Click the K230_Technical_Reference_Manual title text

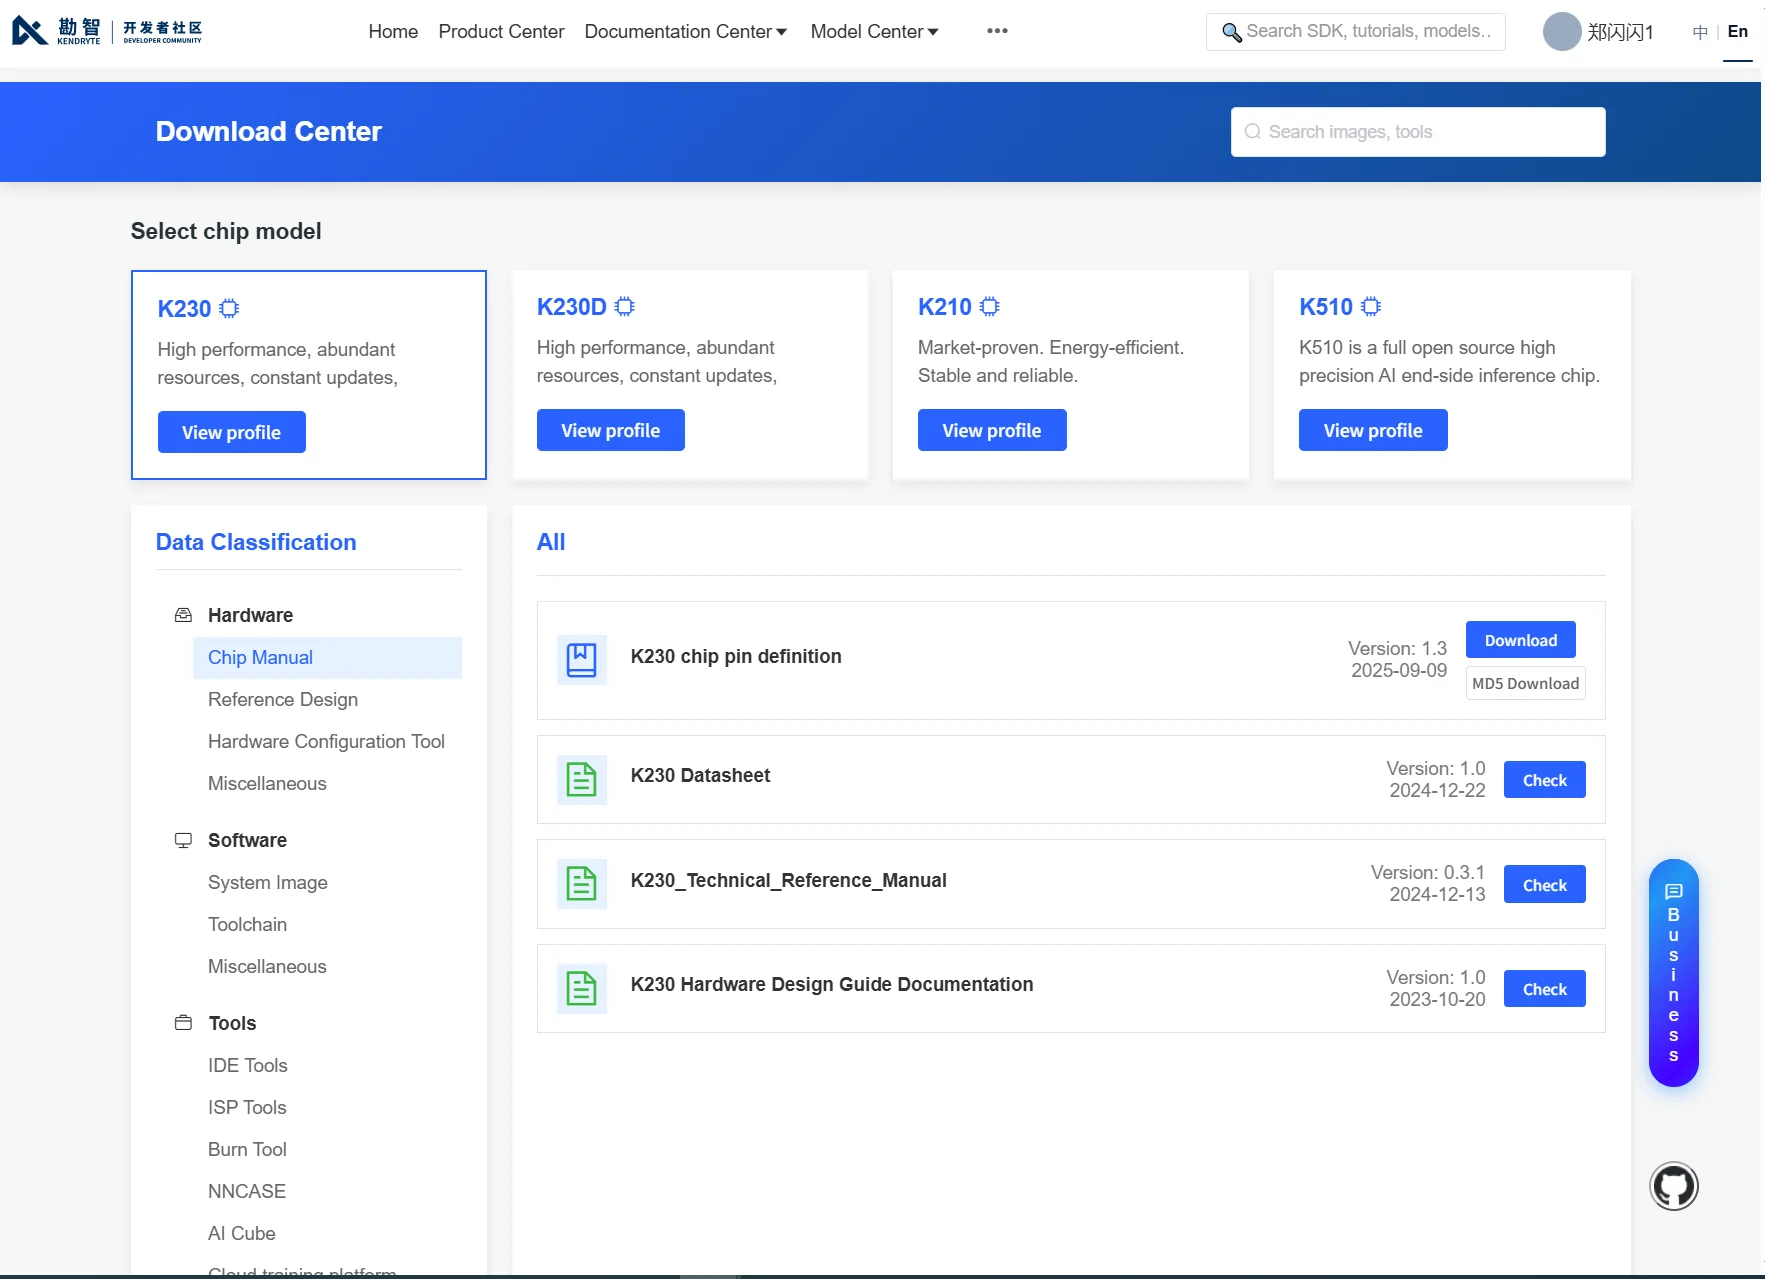(x=788, y=880)
